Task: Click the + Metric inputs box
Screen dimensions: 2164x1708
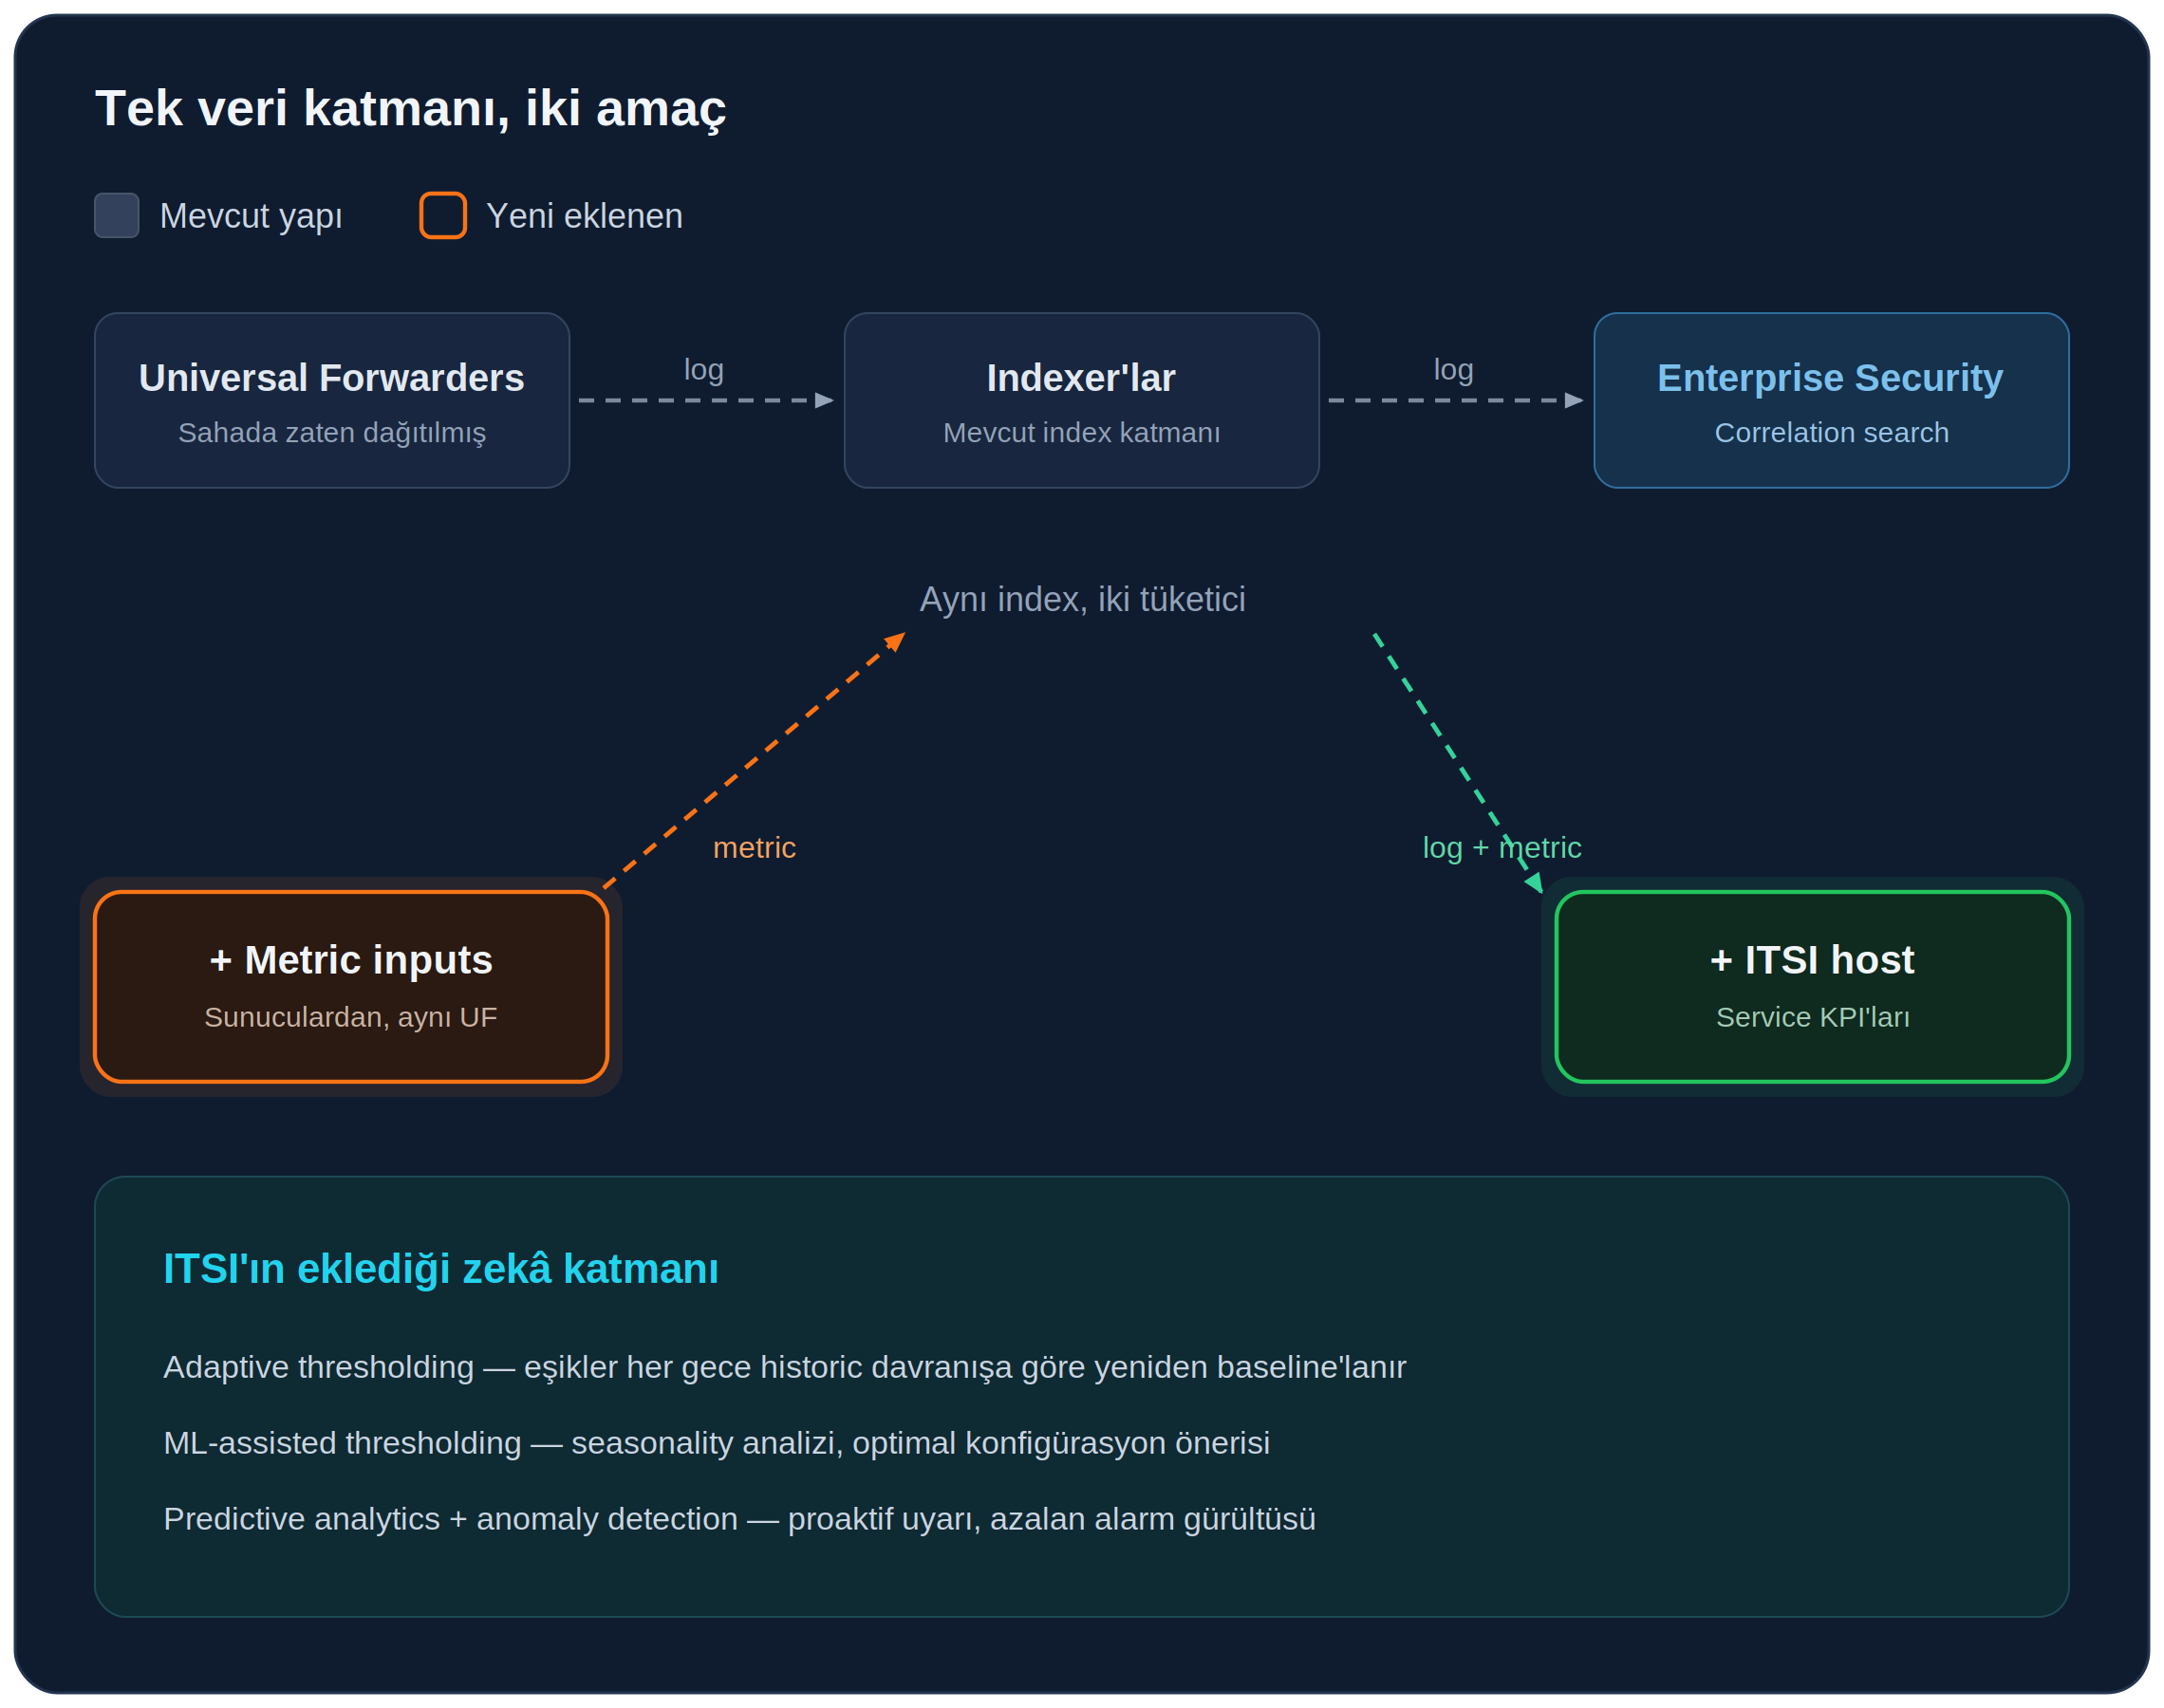Action: pos(351,986)
